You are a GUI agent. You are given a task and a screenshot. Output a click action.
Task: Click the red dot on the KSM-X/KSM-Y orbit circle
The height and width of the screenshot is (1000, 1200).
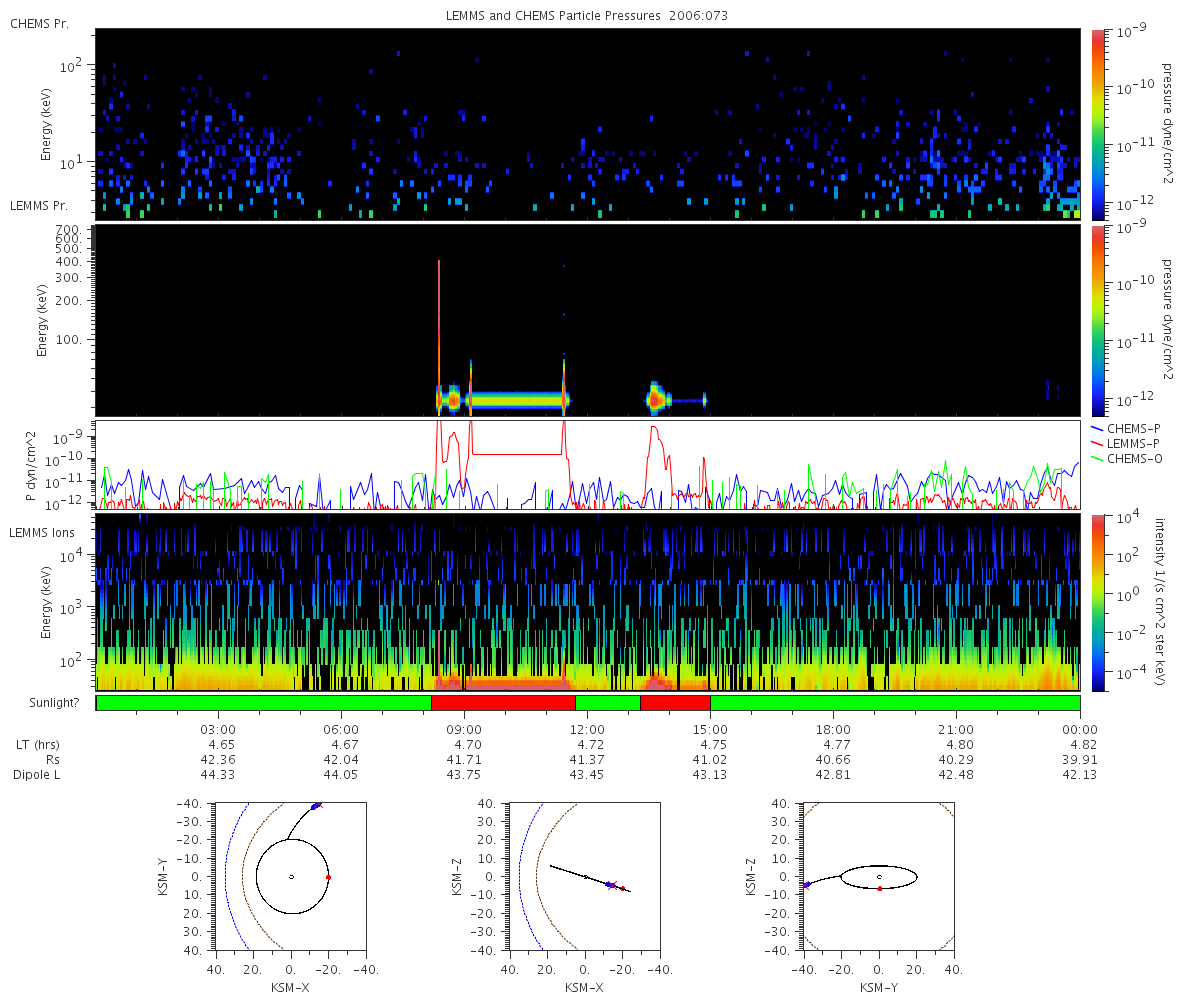pyautogui.click(x=328, y=877)
